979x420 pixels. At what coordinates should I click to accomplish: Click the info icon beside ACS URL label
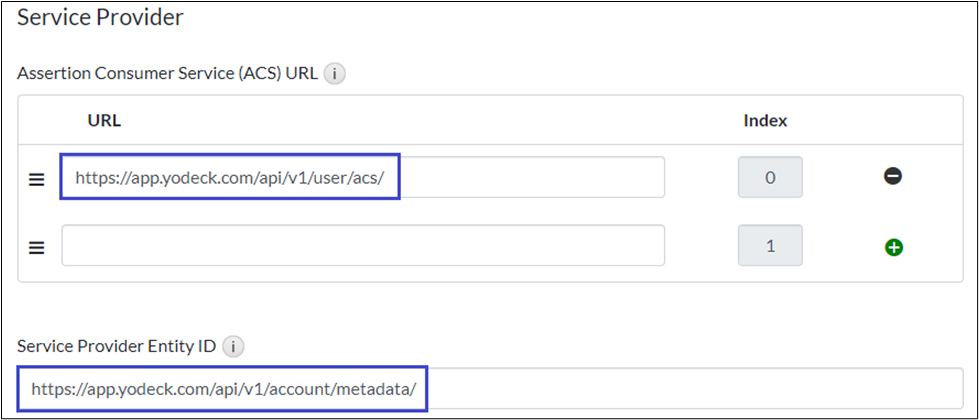(336, 74)
